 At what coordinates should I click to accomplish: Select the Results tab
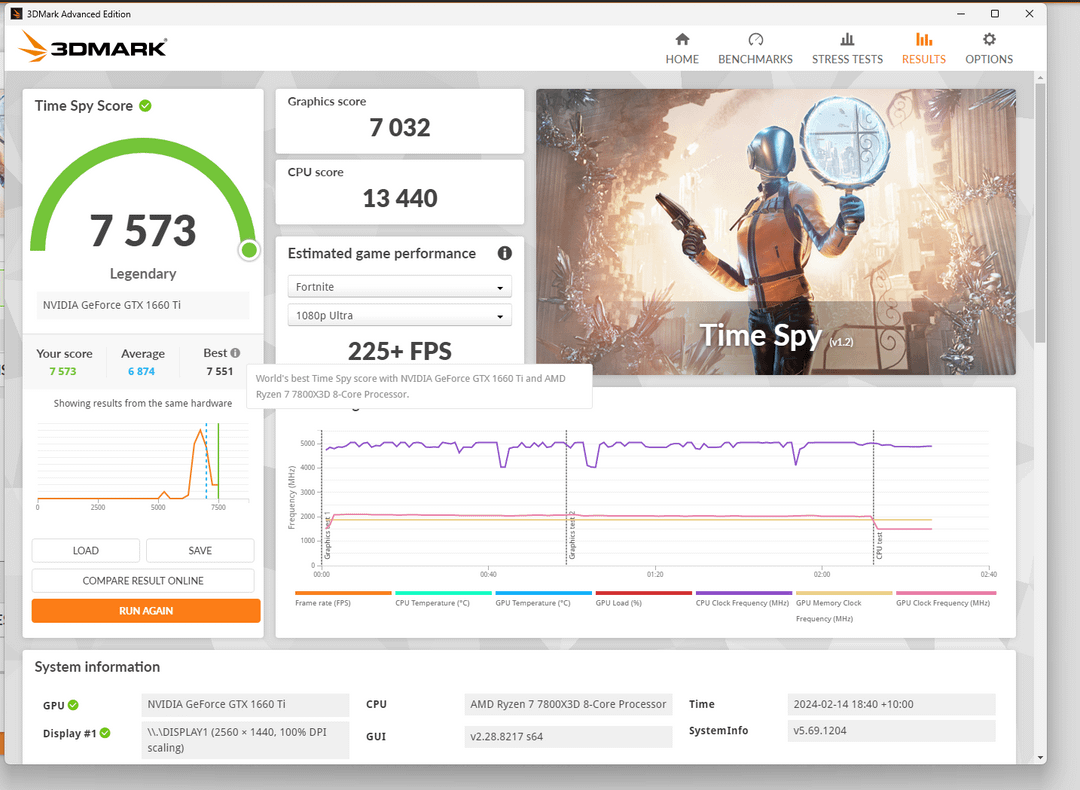point(924,49)
